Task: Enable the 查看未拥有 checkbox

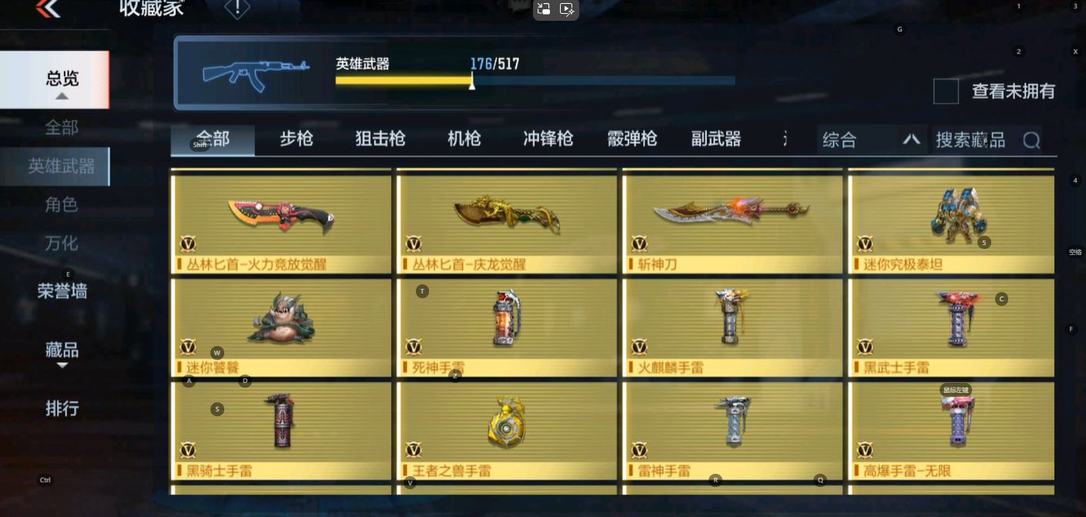Action: coord(946,91)
